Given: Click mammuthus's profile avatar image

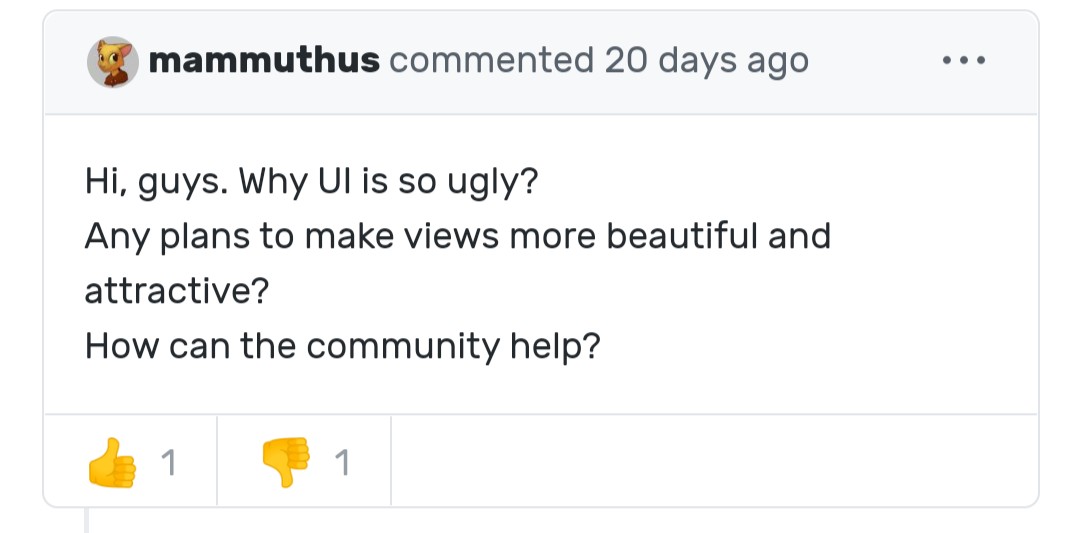Looking at the screenshot, I should (x=112, y=62).
